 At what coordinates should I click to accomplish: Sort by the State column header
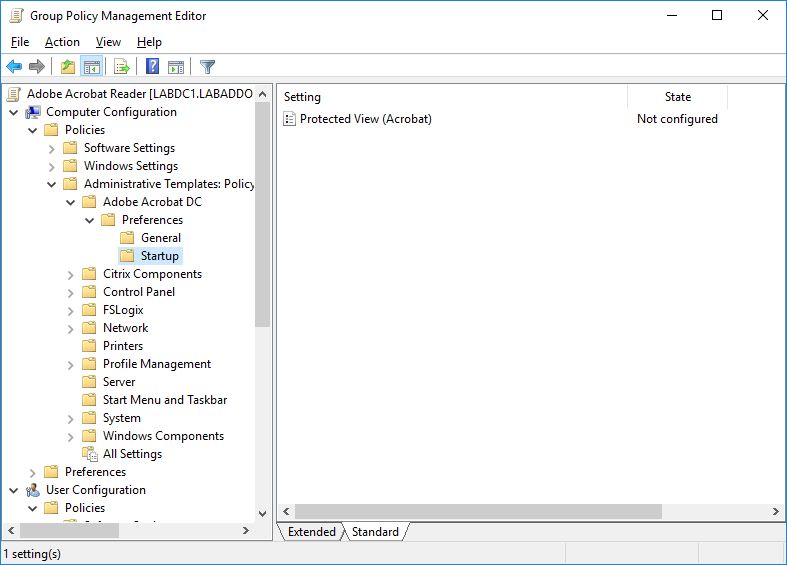[x=677, y=97]
